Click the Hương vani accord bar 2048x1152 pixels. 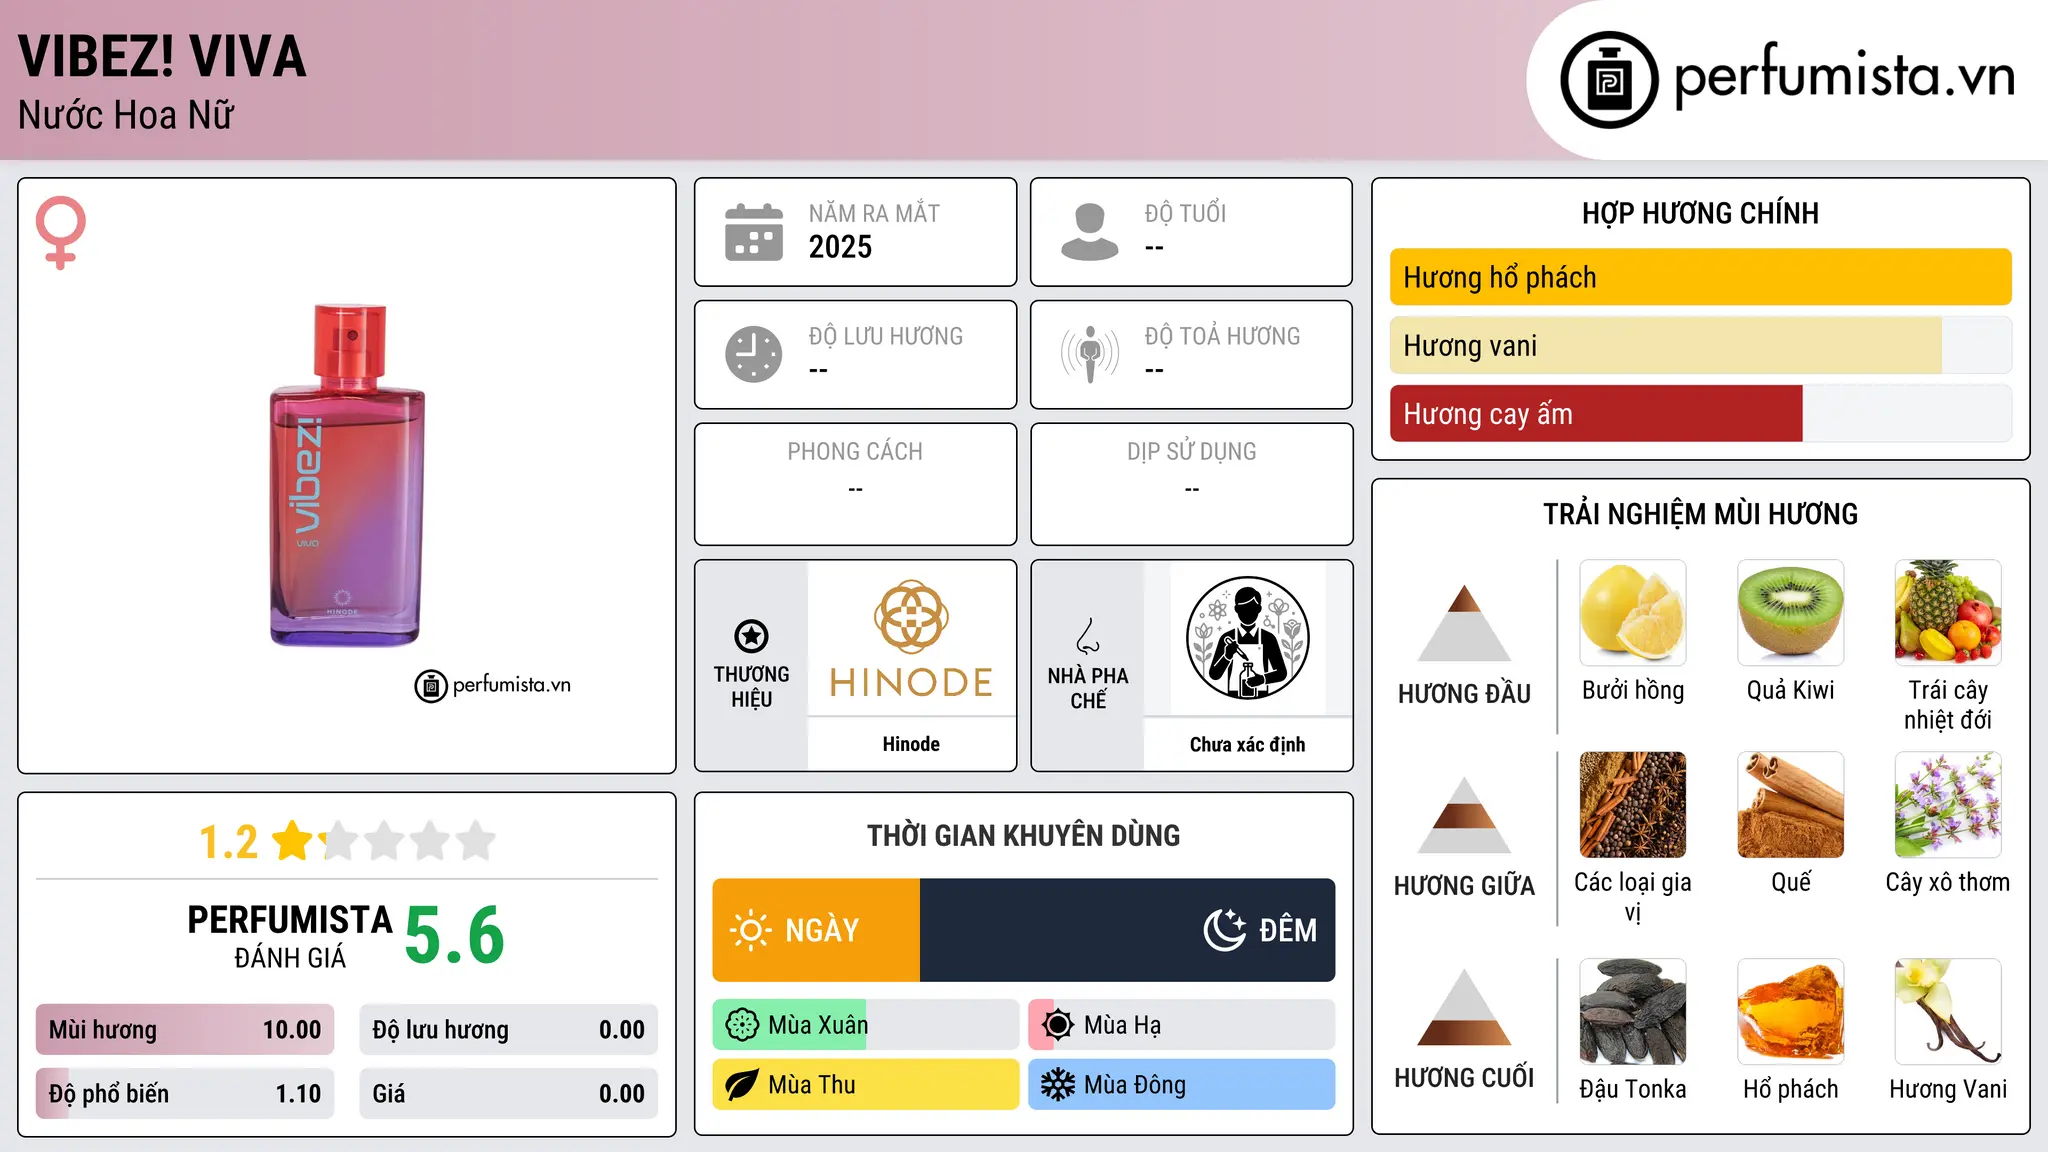1700,345
